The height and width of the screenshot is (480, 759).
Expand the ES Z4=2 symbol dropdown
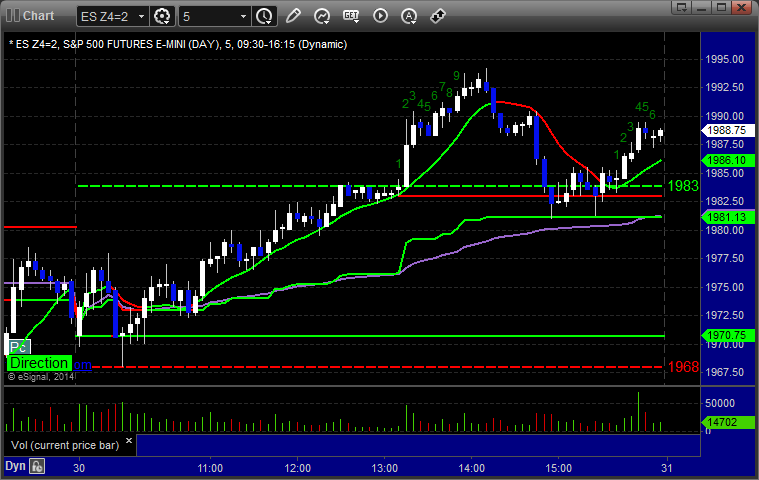click(141, 16)
